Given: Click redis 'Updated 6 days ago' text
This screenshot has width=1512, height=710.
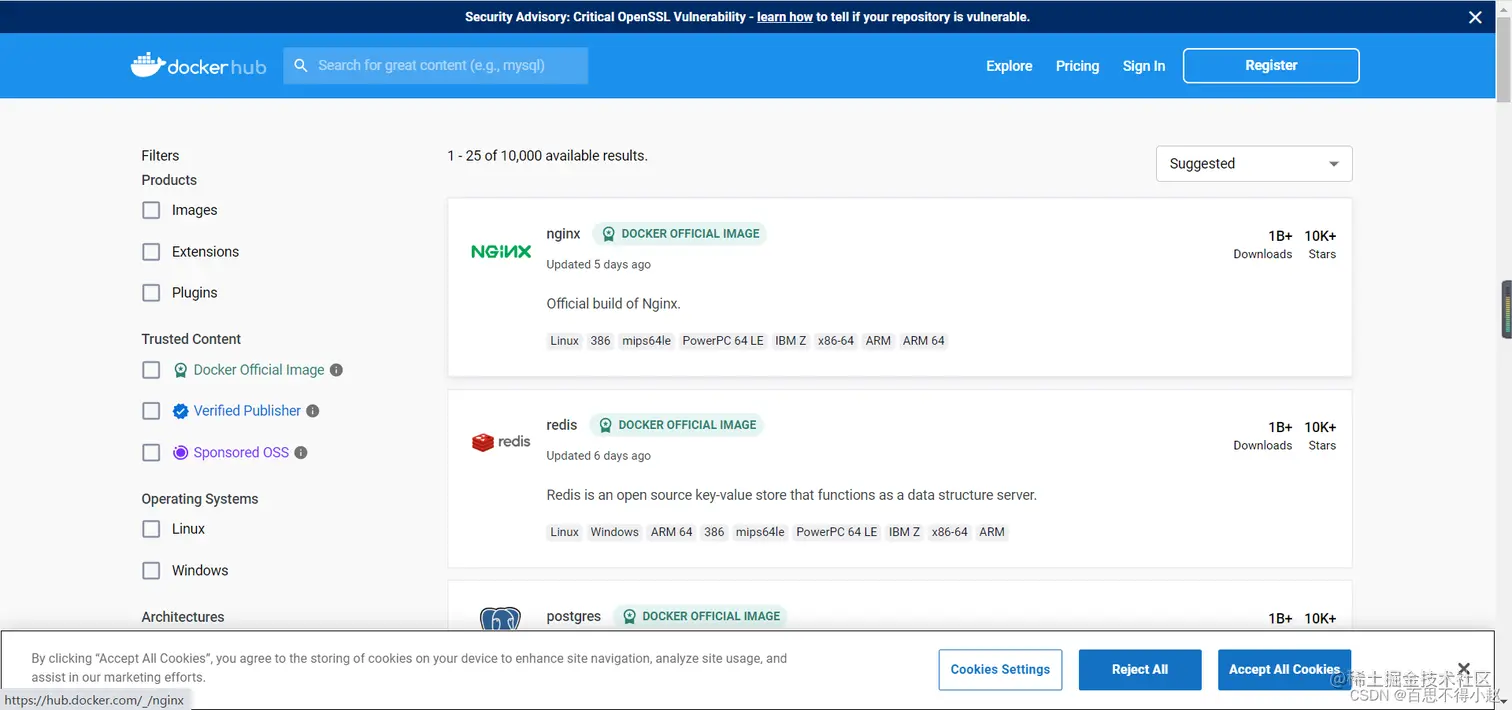Looking at the screenshot, I should [x=599, y=456].
